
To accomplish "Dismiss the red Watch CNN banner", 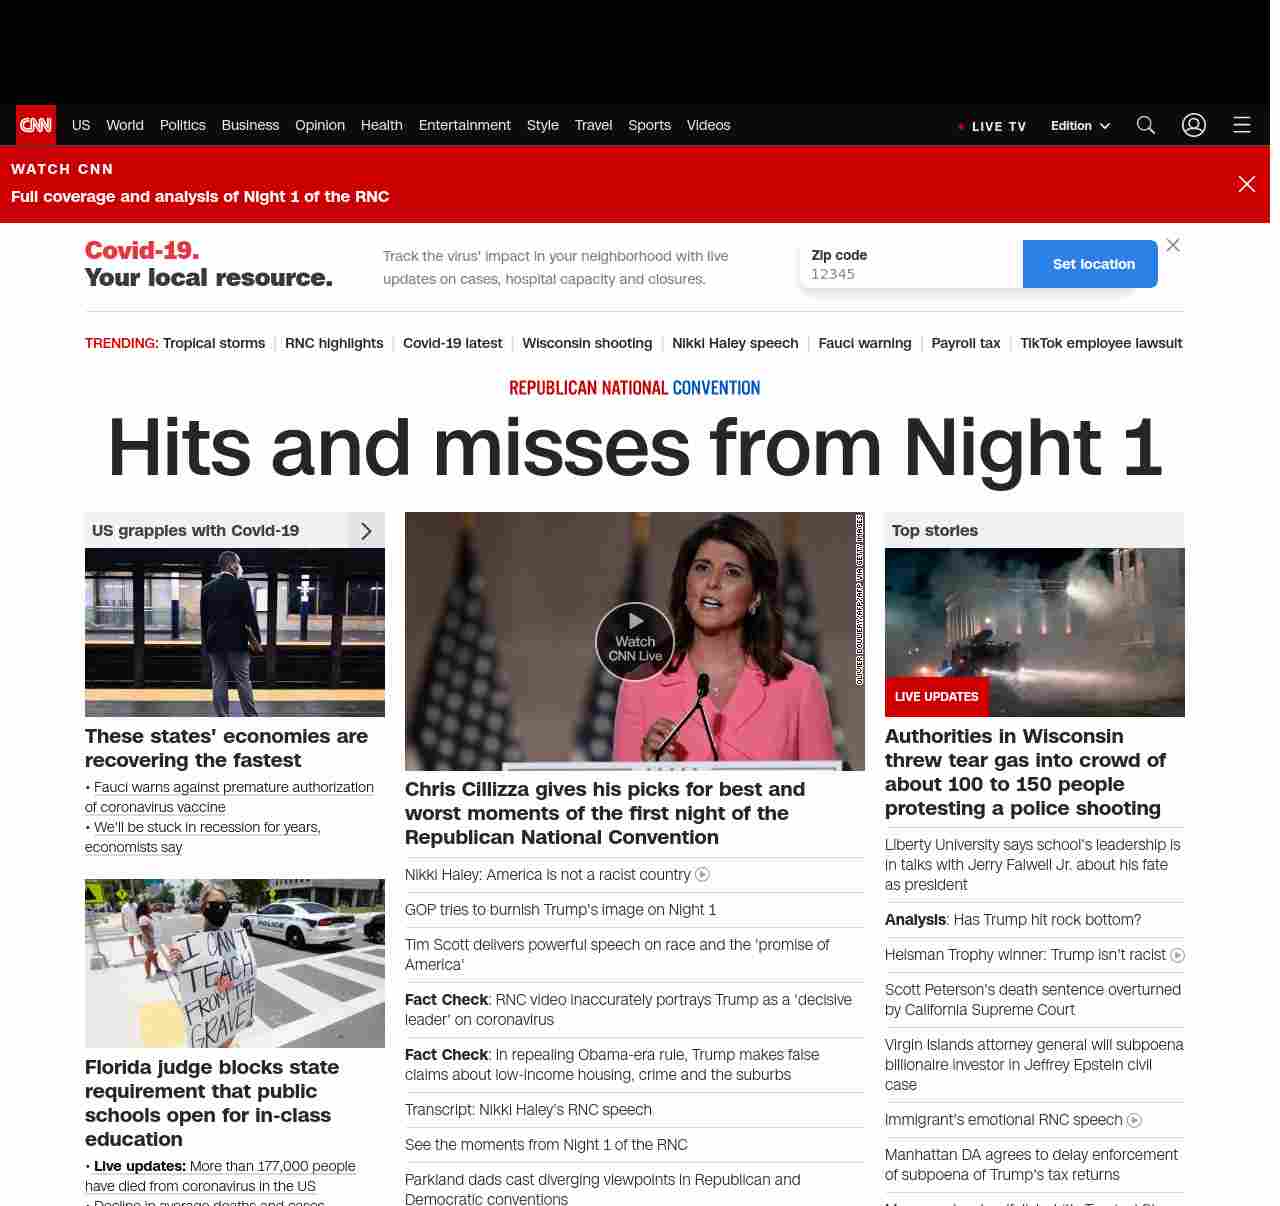I will click(1246, 184).
